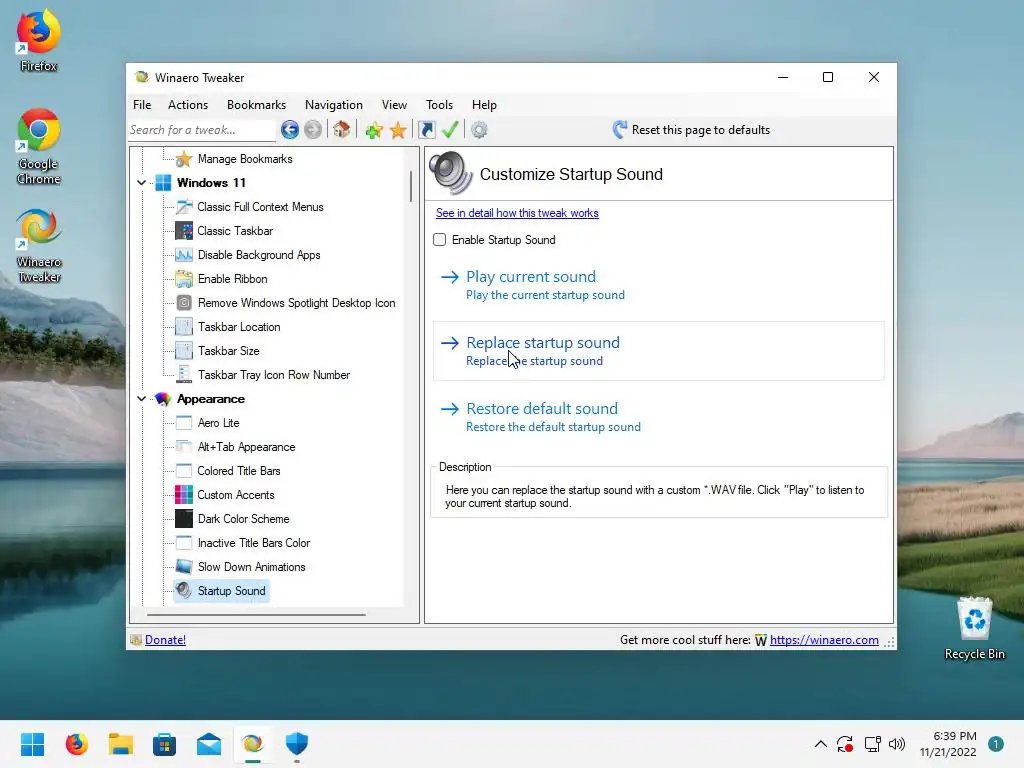
Task: Open the Actions menu
Action: tap(188, 104)
